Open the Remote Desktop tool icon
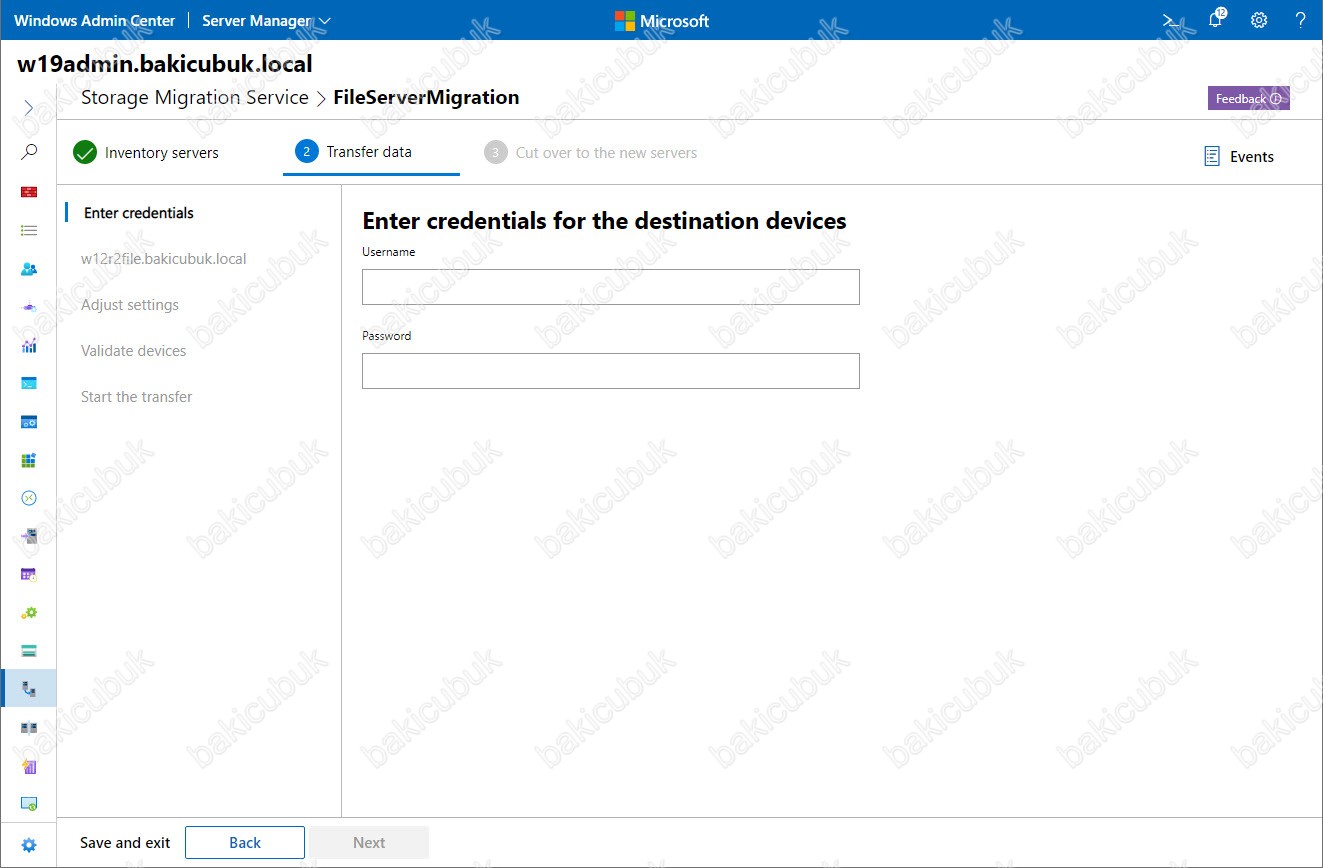1323x868 pixels. click(x=29, y=498)
